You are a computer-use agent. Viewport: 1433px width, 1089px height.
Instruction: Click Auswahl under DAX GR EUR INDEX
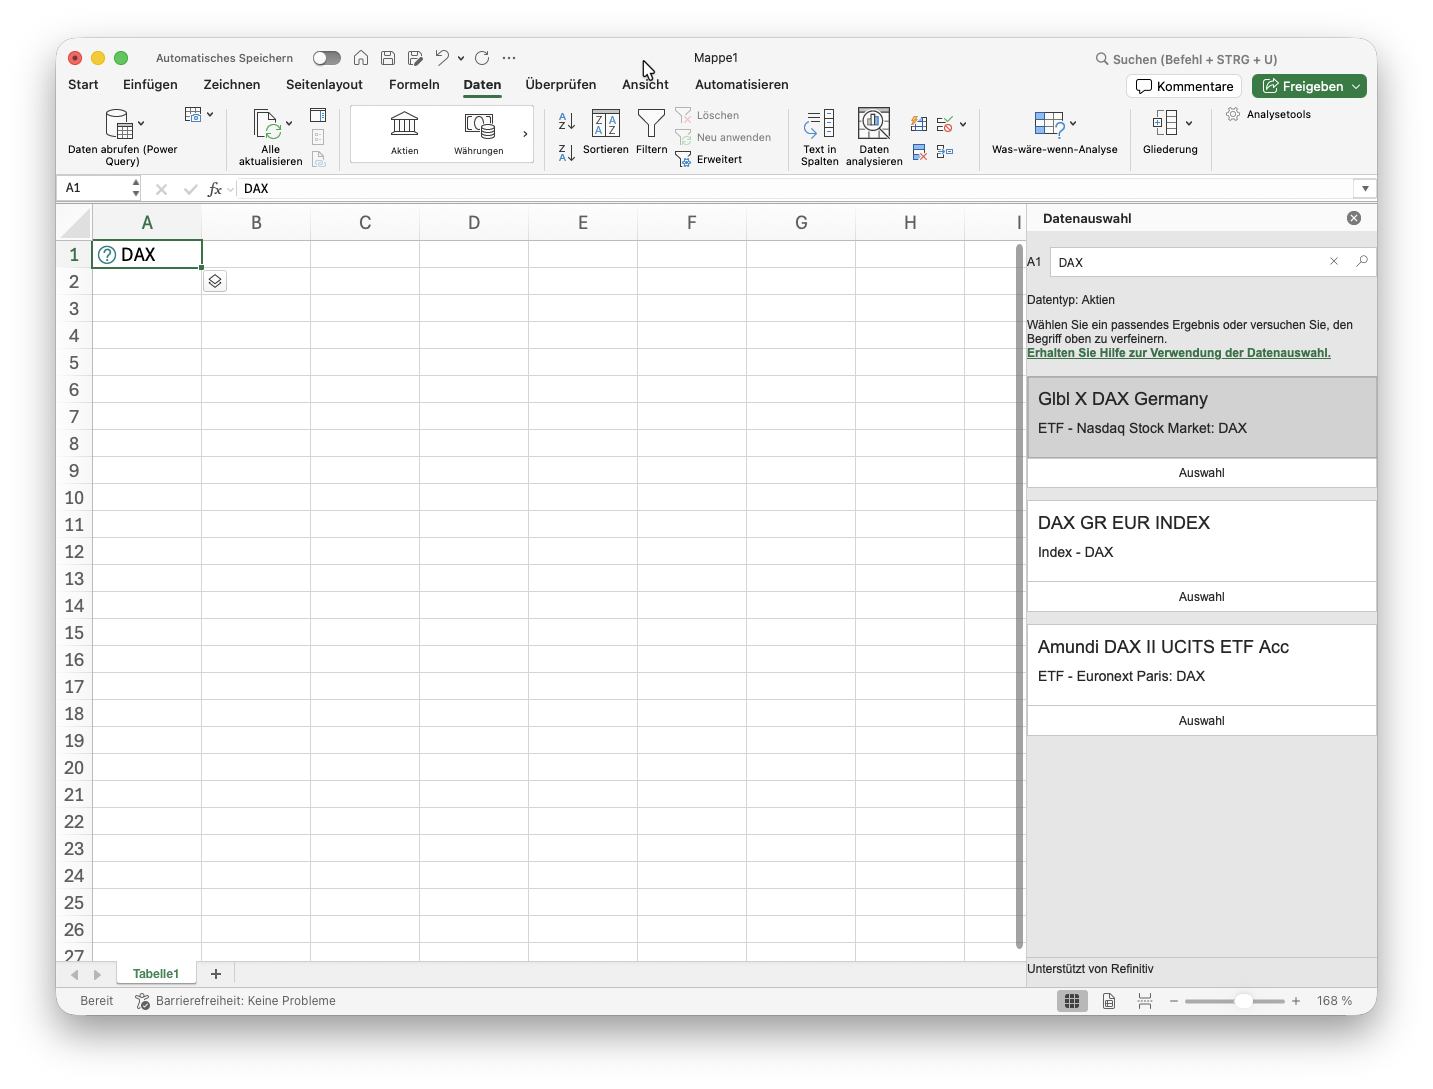pyautogui.click(x=1201, y=597)
